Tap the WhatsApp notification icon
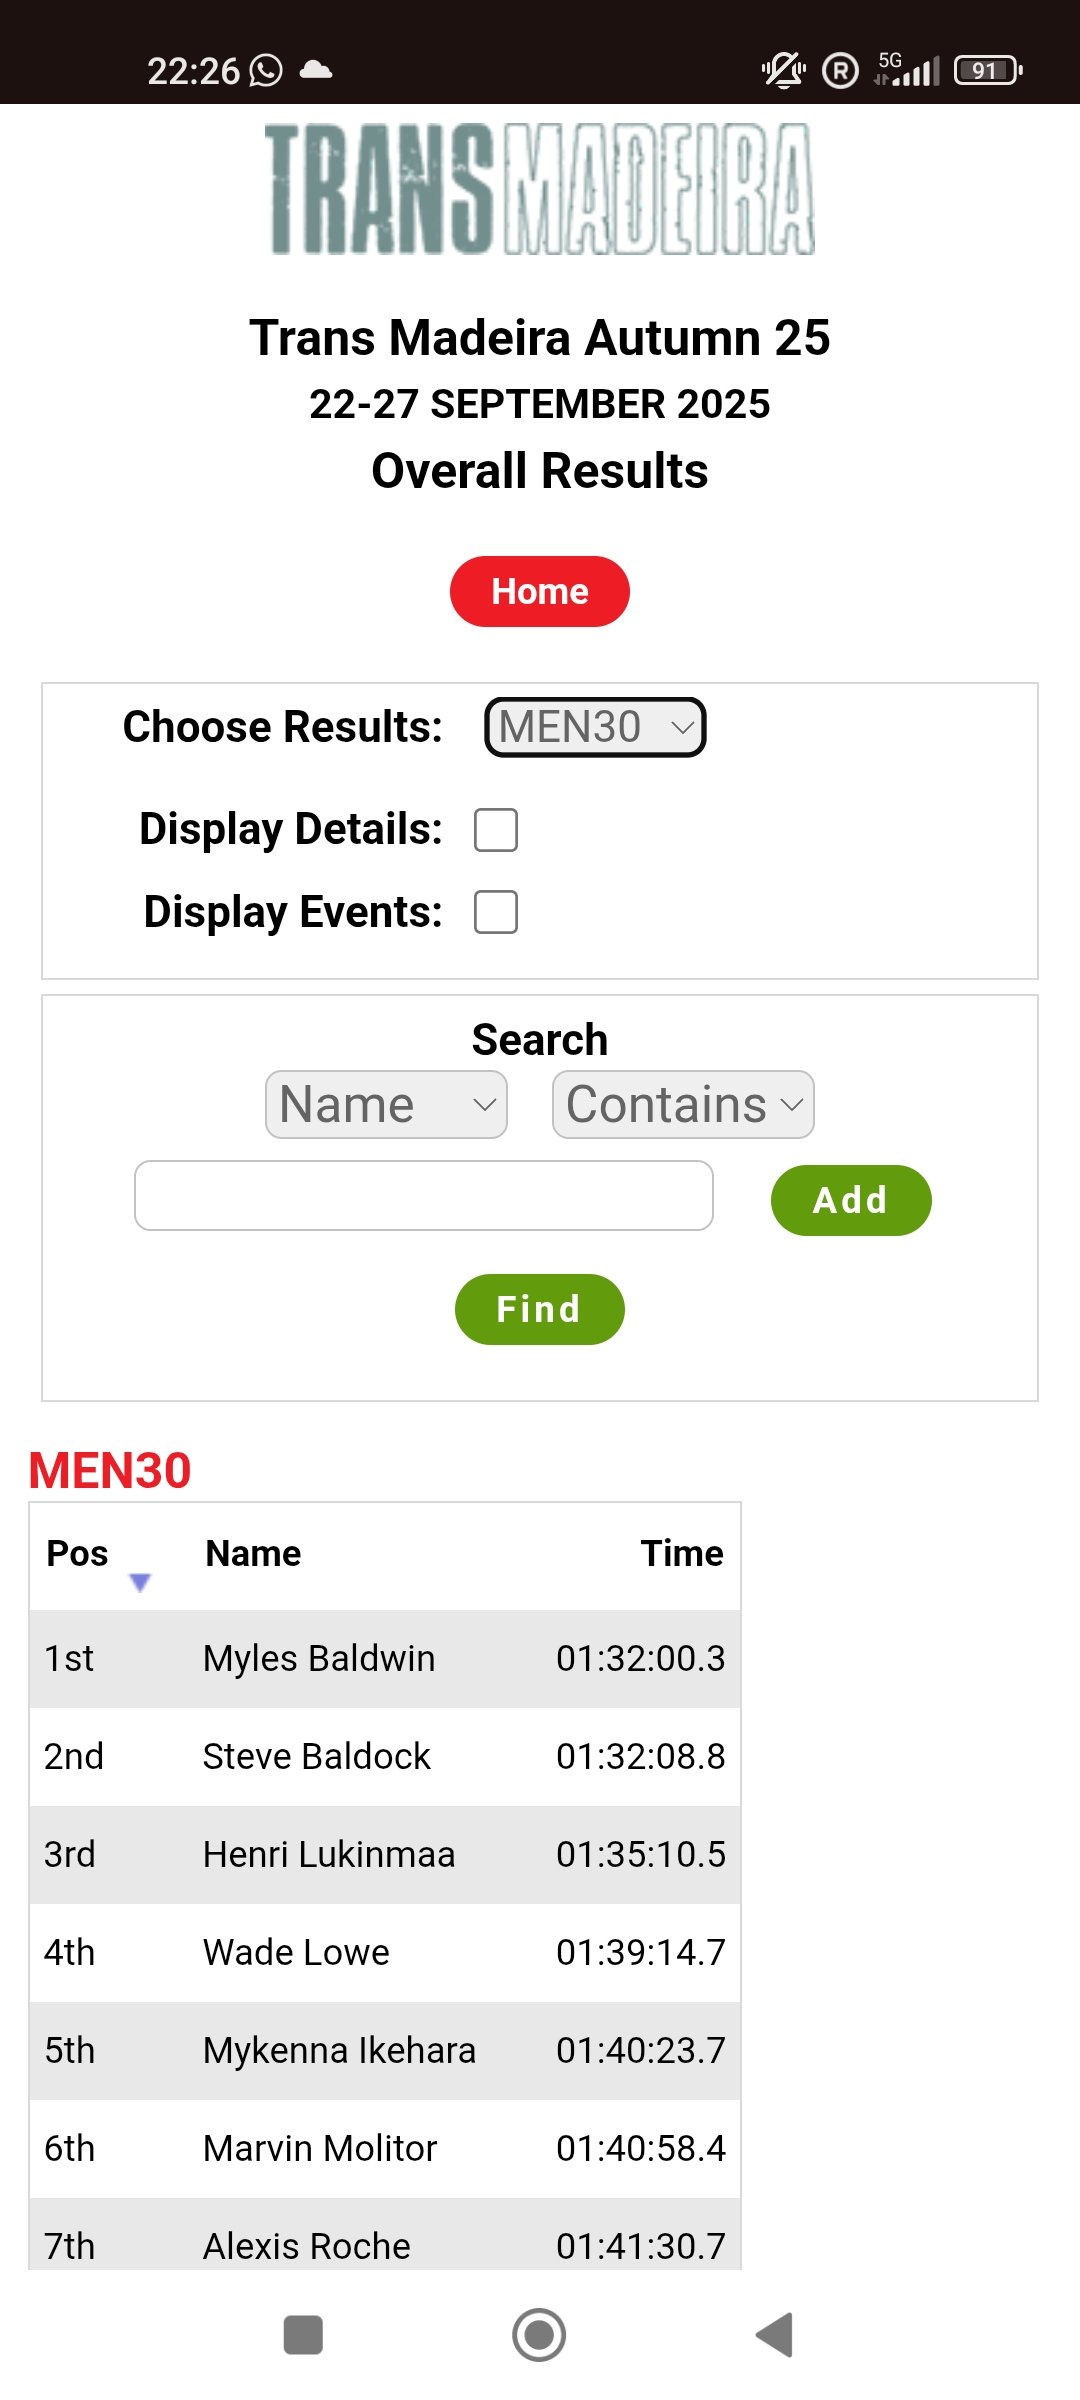The height and width of the screenshot is (2400, 1080). click(266, 70)
